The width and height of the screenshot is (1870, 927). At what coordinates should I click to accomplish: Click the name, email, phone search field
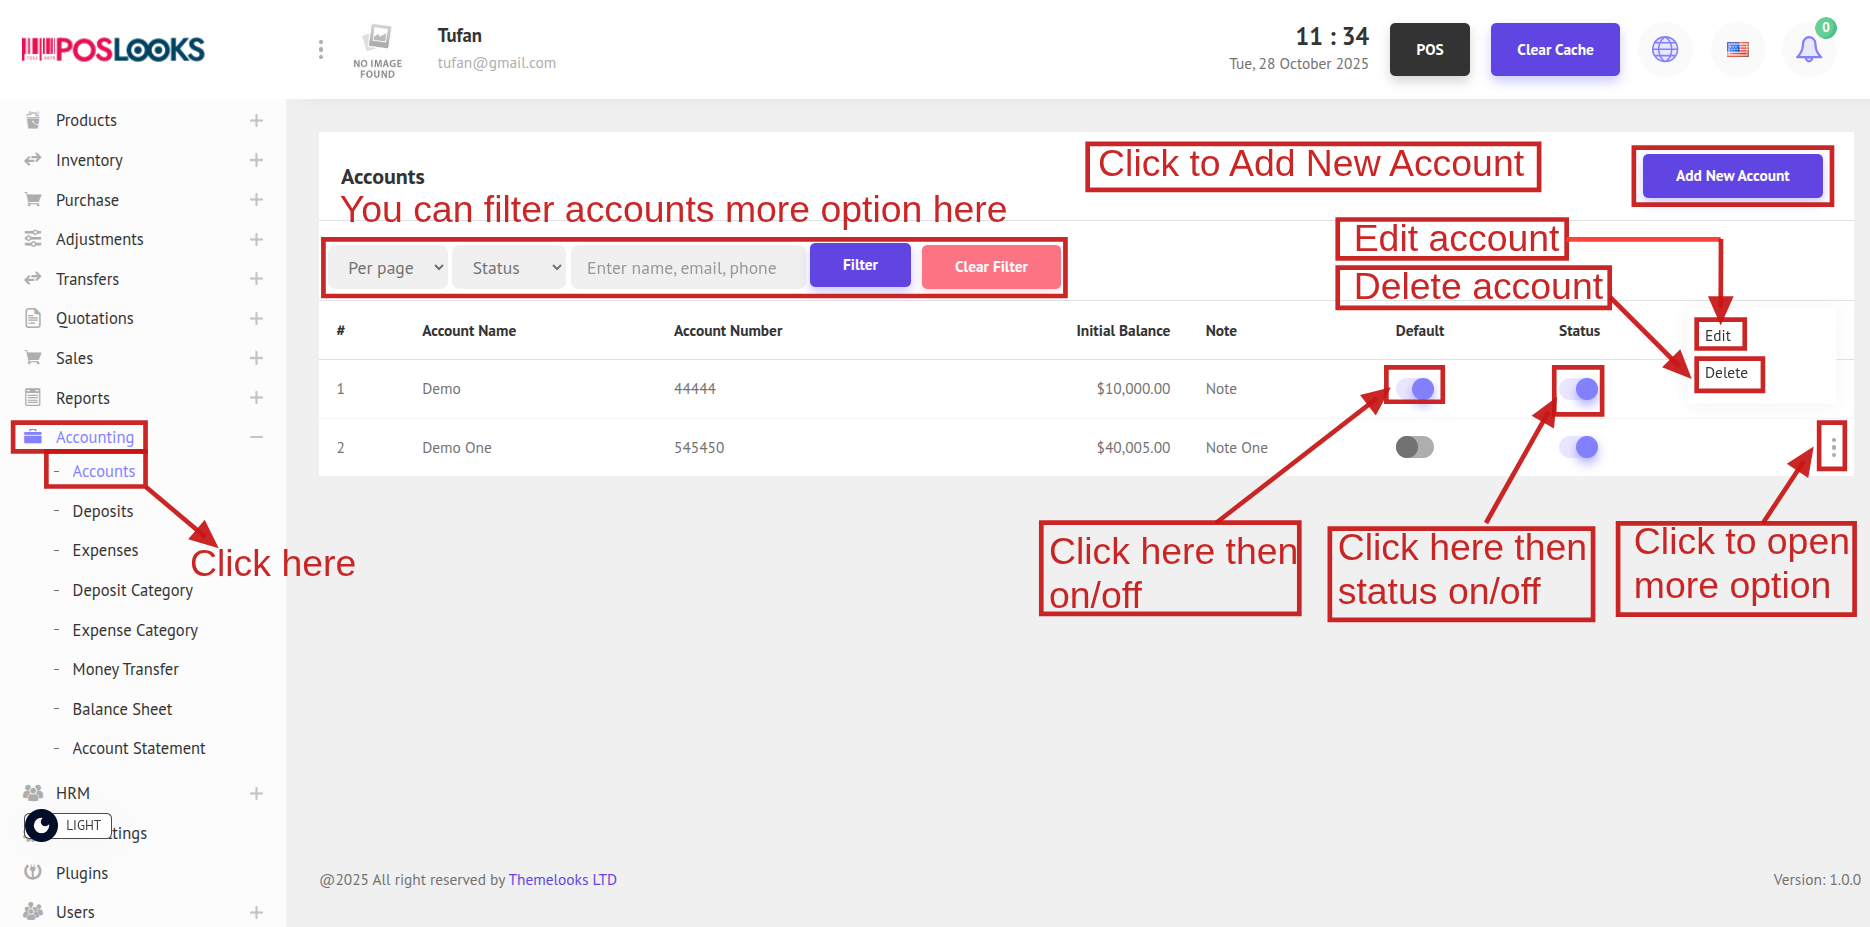[x=688, y=268]
